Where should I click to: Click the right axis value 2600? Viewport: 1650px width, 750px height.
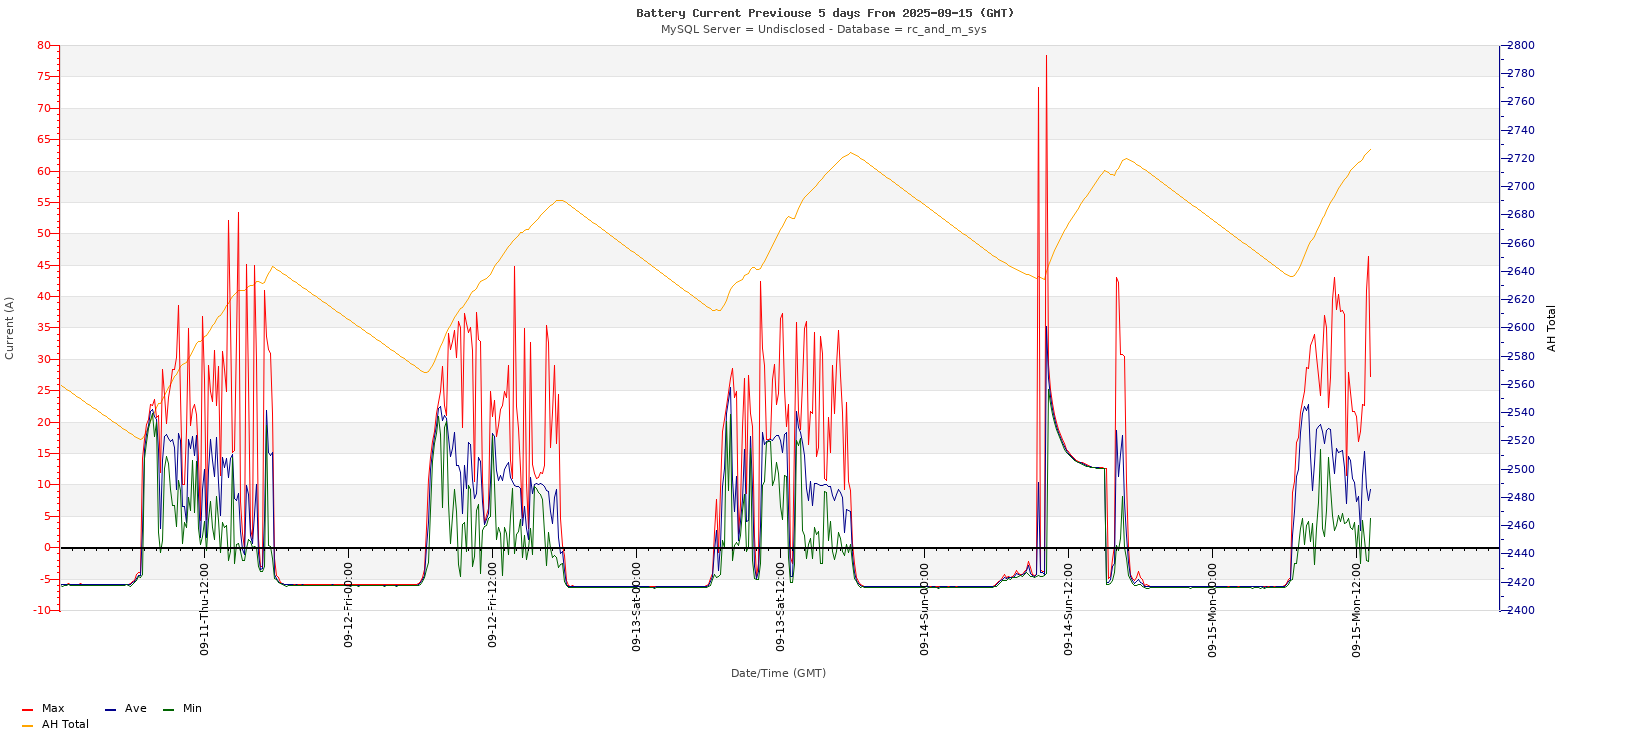click(1521, 327)
